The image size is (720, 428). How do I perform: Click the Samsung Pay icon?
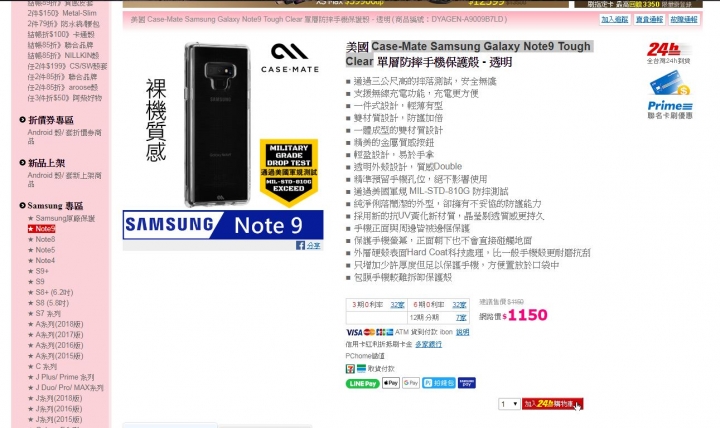pos(467,383)
